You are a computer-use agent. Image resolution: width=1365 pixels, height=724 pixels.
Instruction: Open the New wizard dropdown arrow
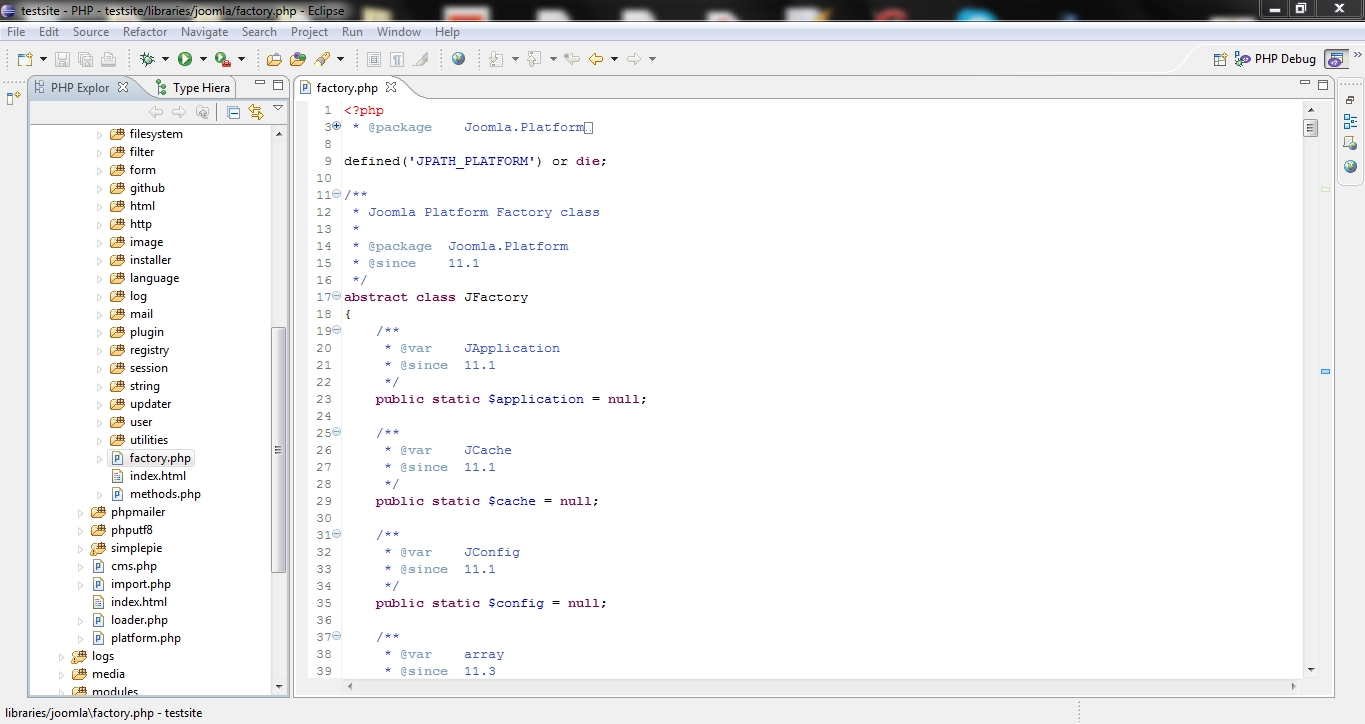click(x=43, y=59)
